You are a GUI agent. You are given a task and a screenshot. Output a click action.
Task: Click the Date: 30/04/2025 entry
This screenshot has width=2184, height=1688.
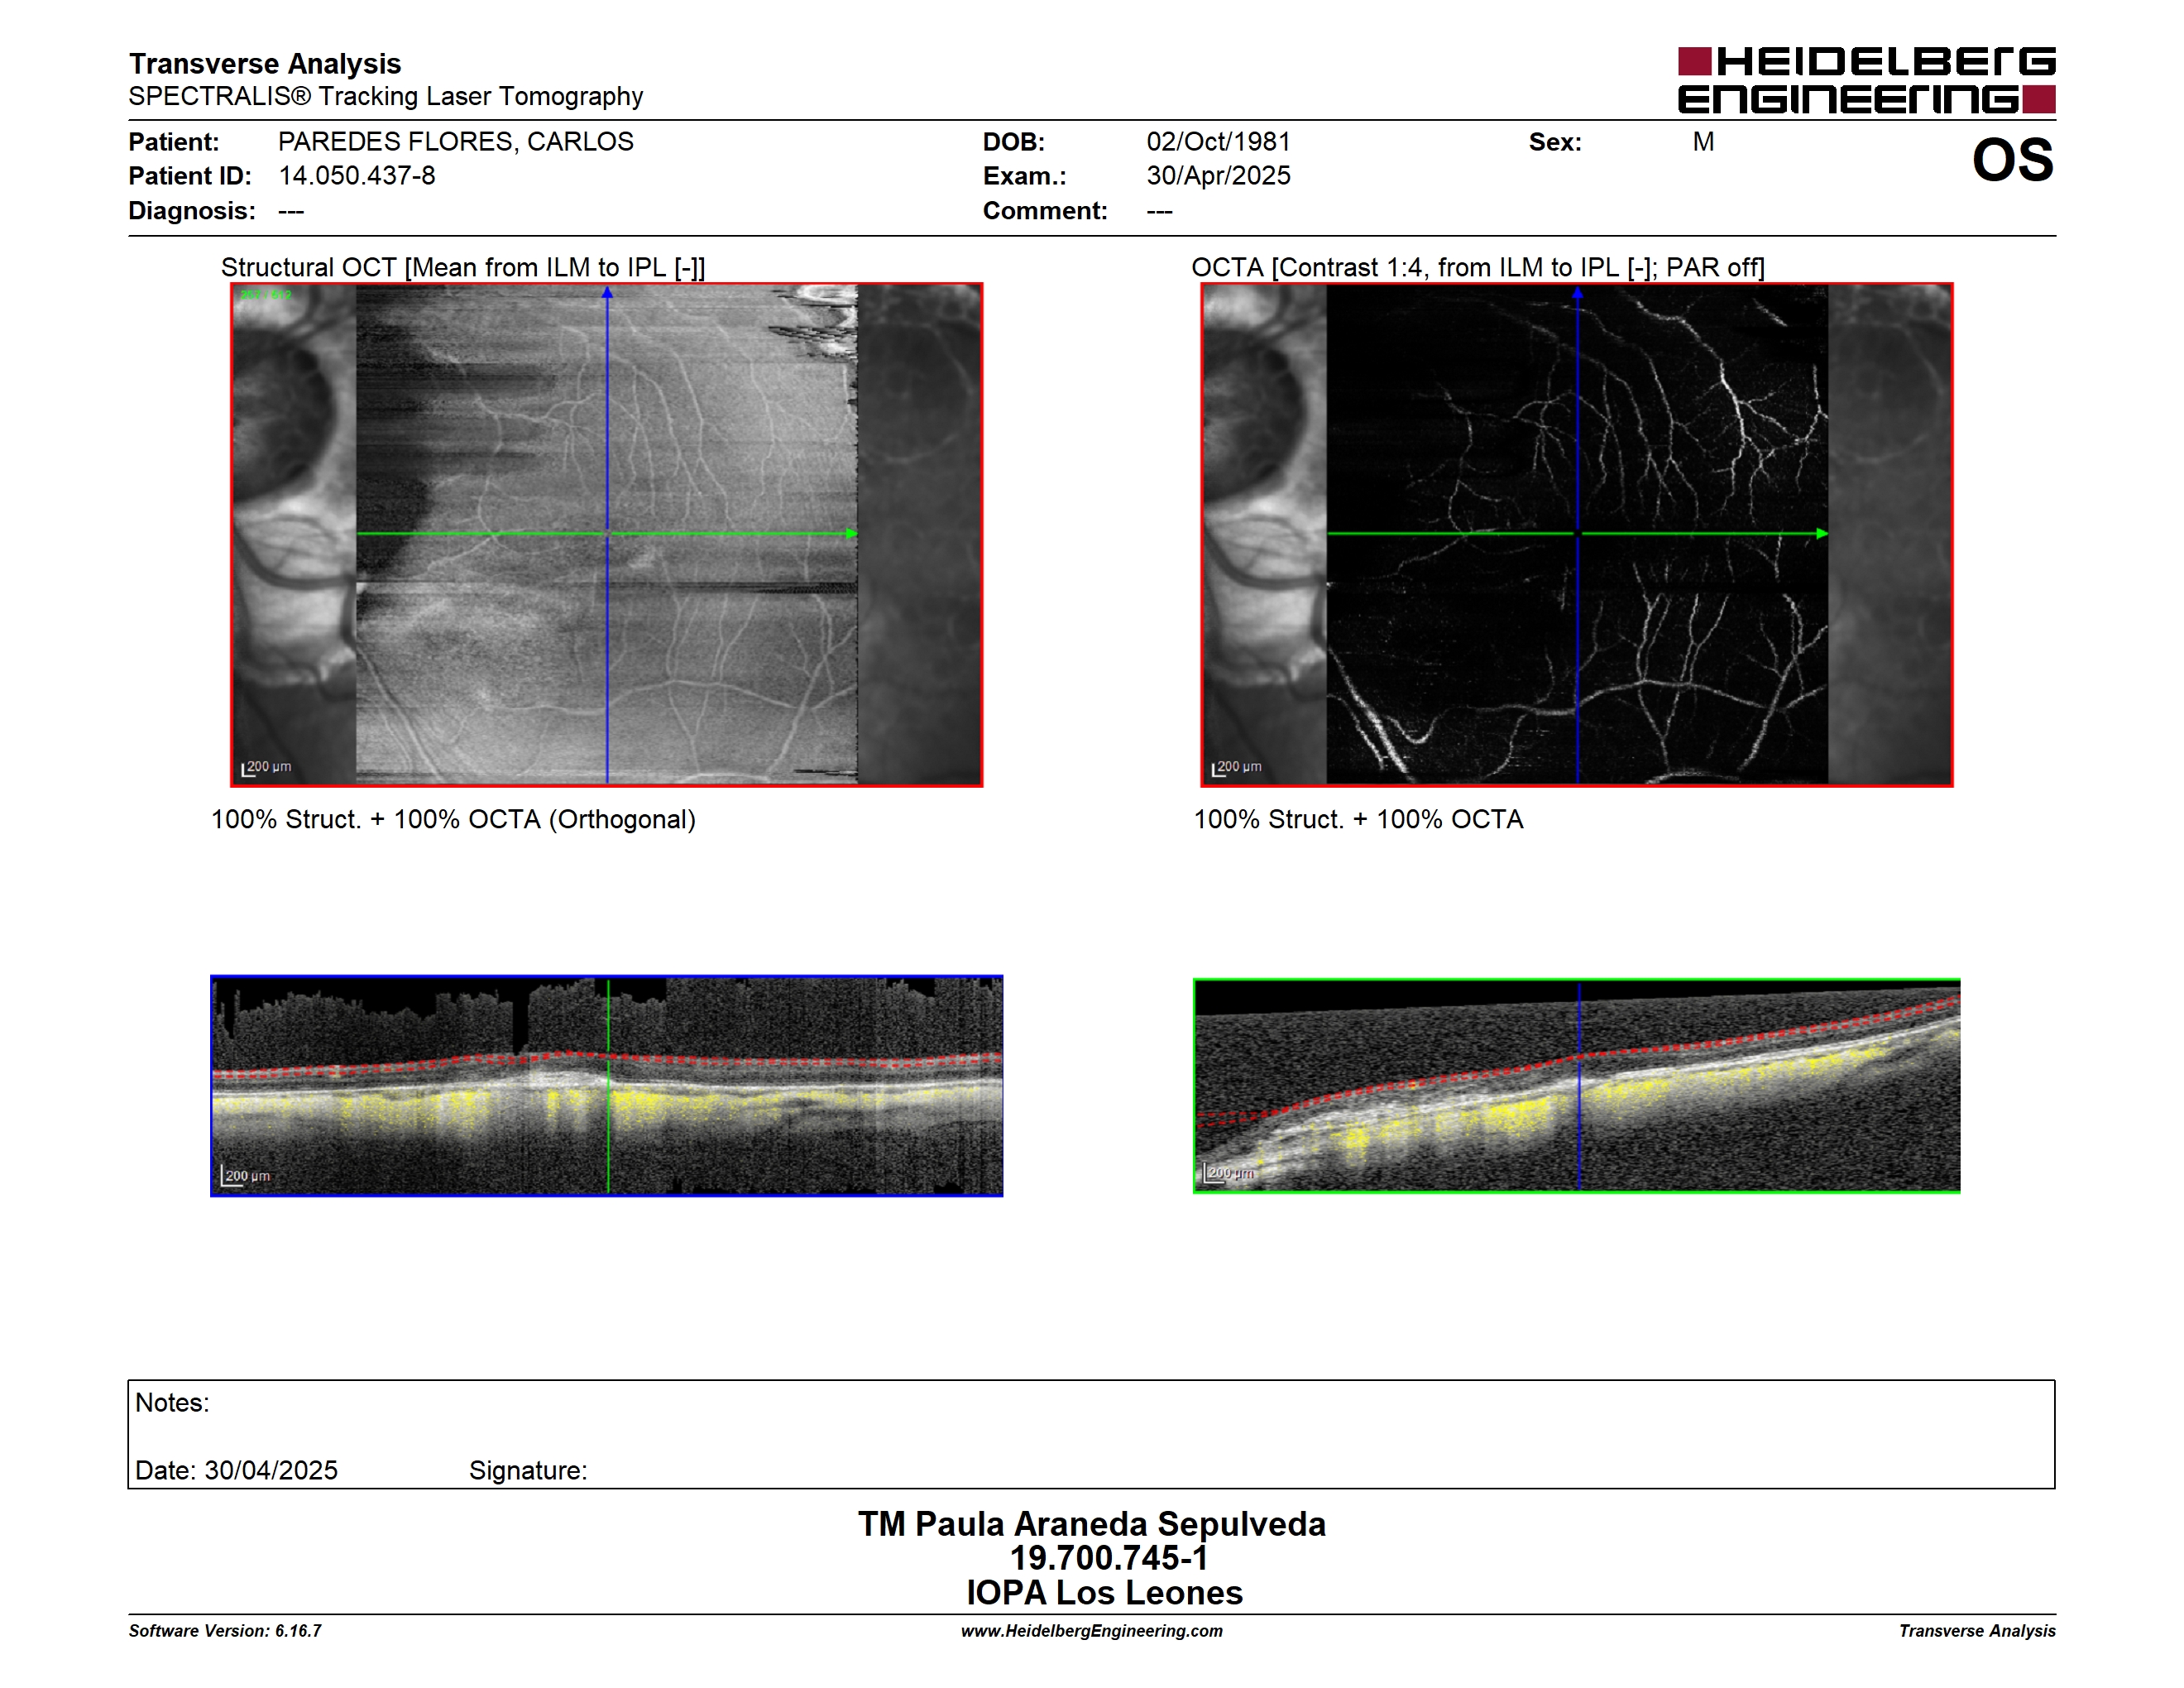coord(236,1471)
